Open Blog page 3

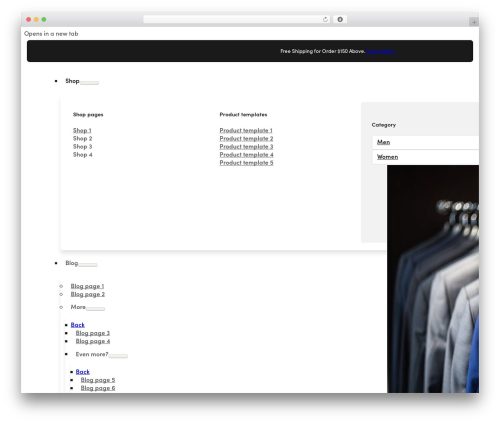[93, 333]
